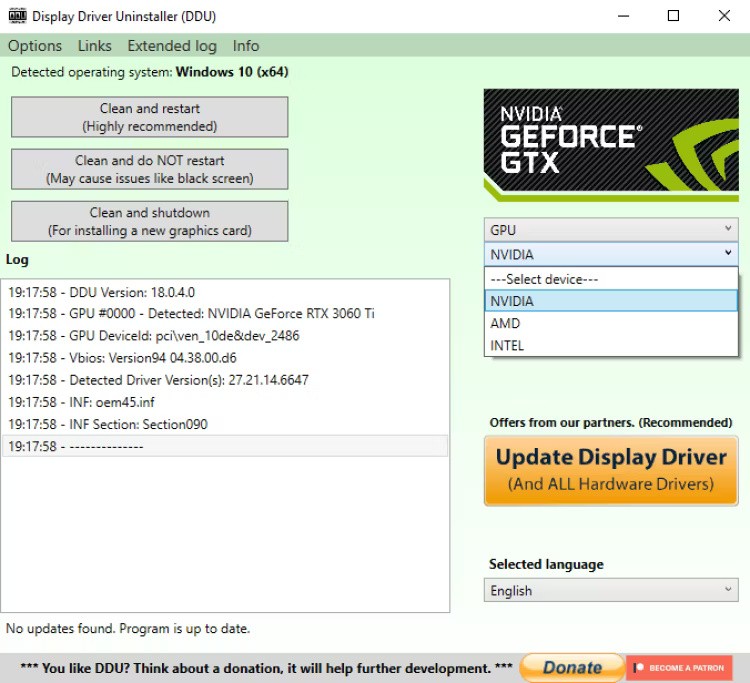Open the Info menu
Image resolution: width=750 pixels, height=683 pixels.
(246, 46)
